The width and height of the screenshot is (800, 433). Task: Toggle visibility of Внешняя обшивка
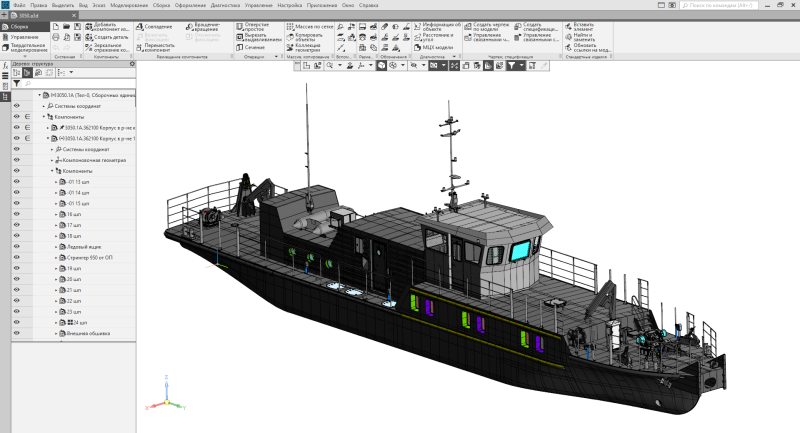16,334
